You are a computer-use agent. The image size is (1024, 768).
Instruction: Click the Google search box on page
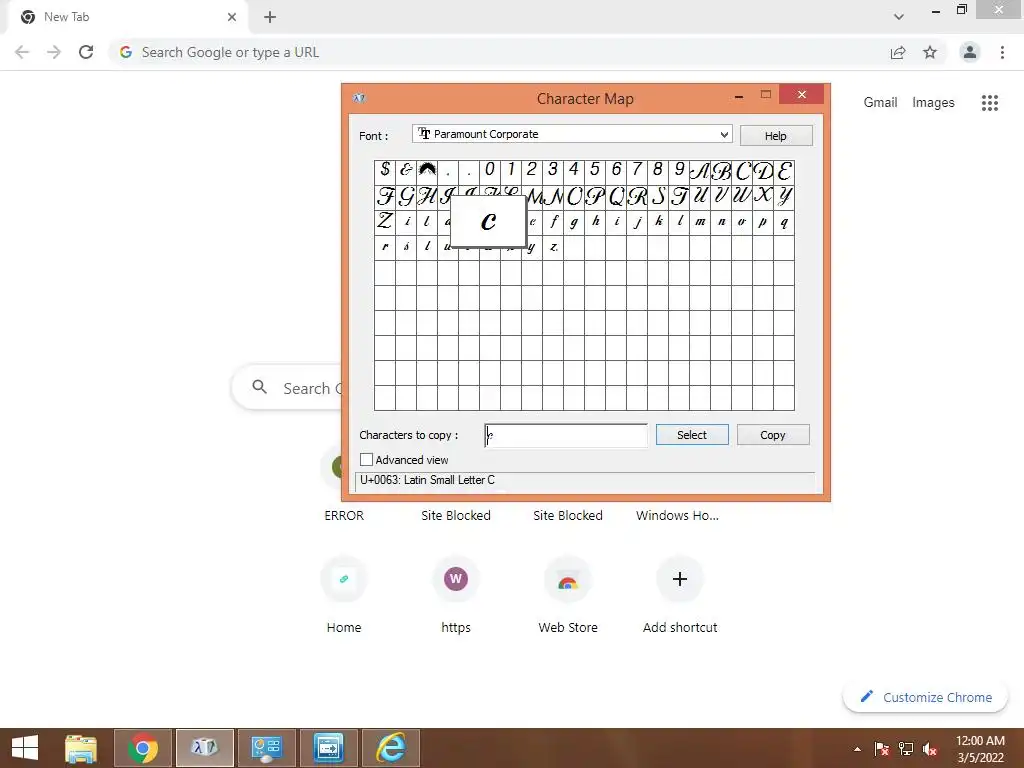pos(287,388)
